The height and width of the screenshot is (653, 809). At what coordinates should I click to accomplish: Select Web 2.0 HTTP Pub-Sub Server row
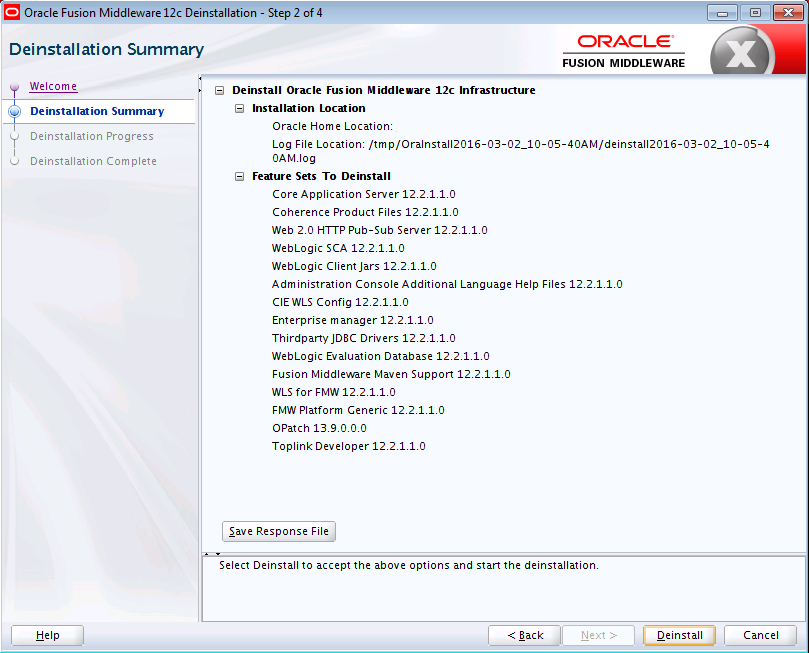(380, 231)
